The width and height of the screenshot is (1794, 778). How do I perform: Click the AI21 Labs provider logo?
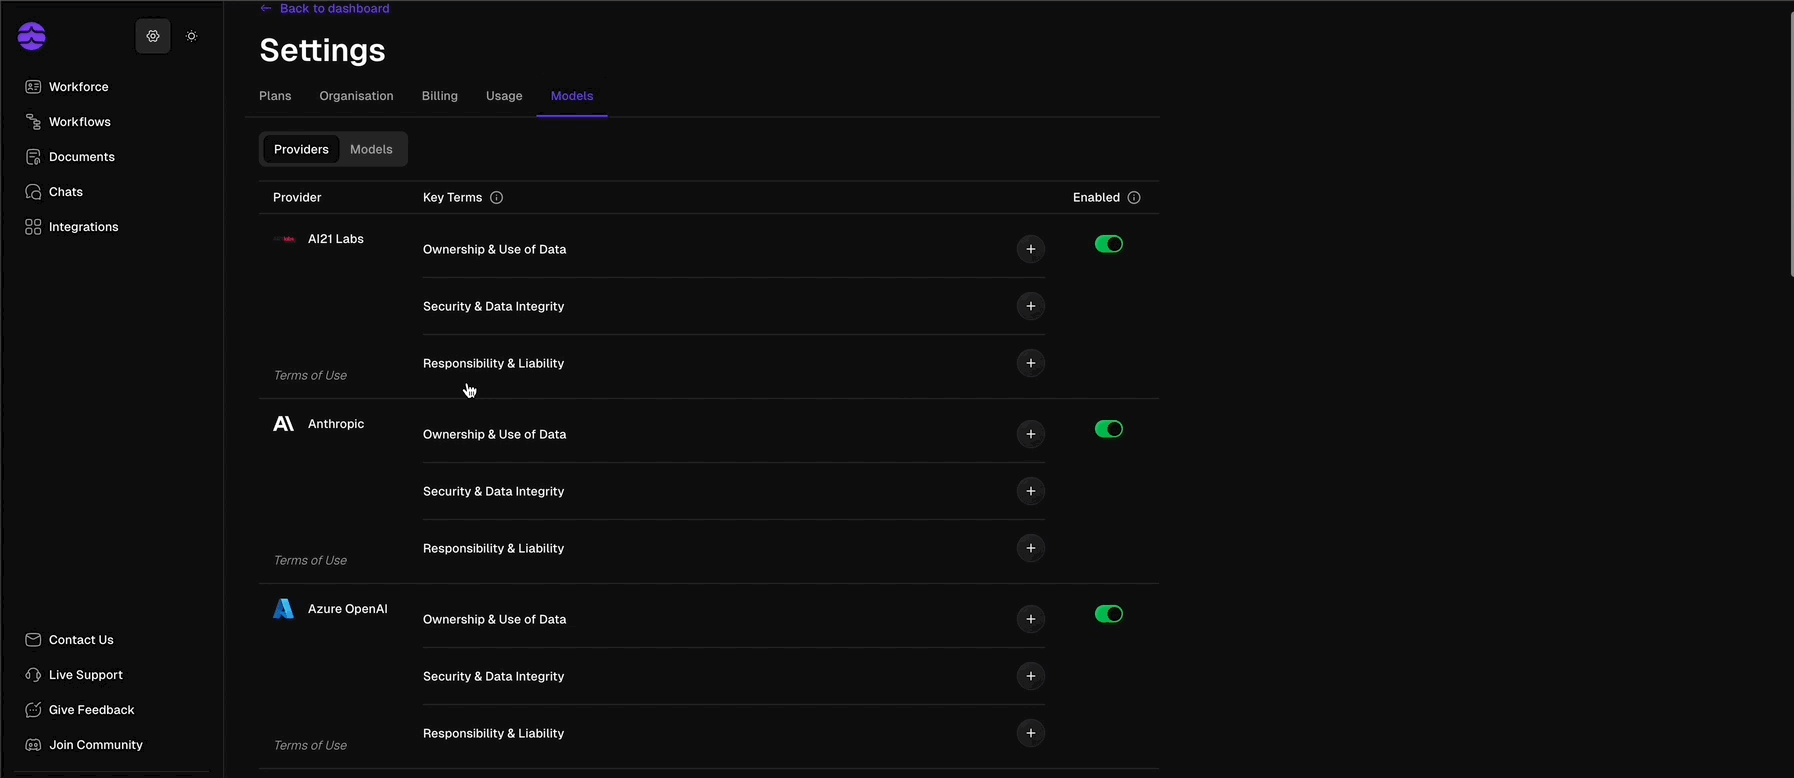285,239
